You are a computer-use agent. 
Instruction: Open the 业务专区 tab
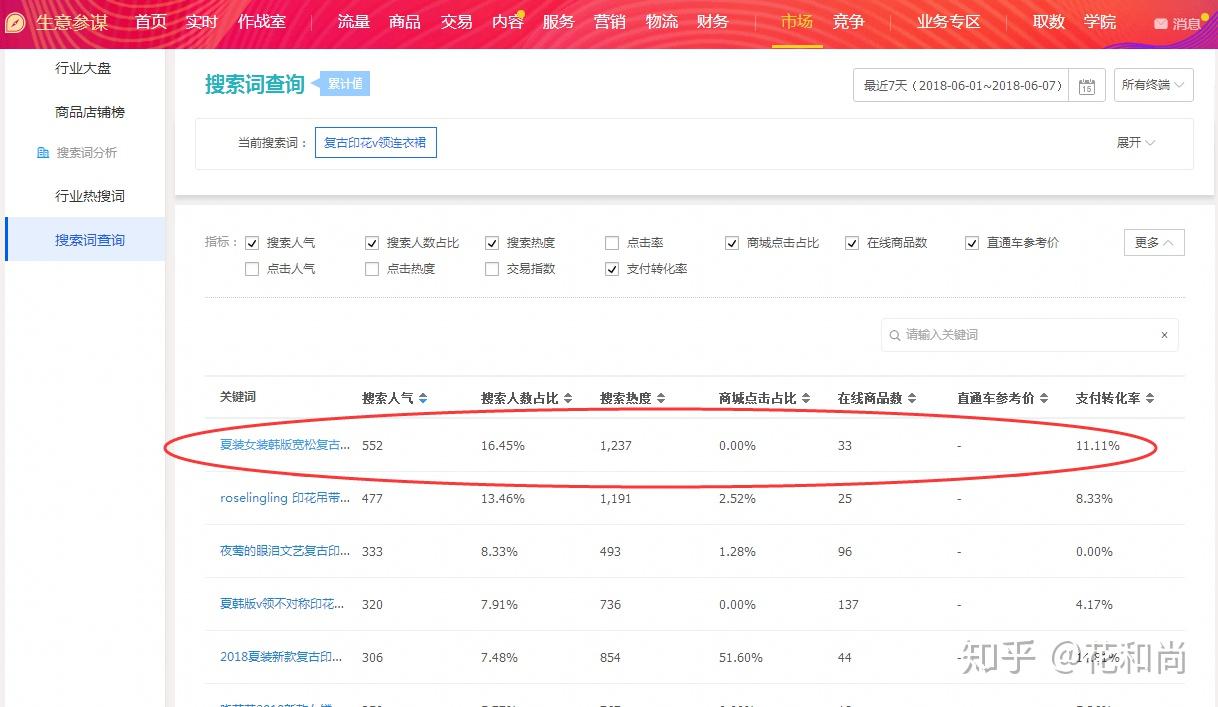click(948, 22)
